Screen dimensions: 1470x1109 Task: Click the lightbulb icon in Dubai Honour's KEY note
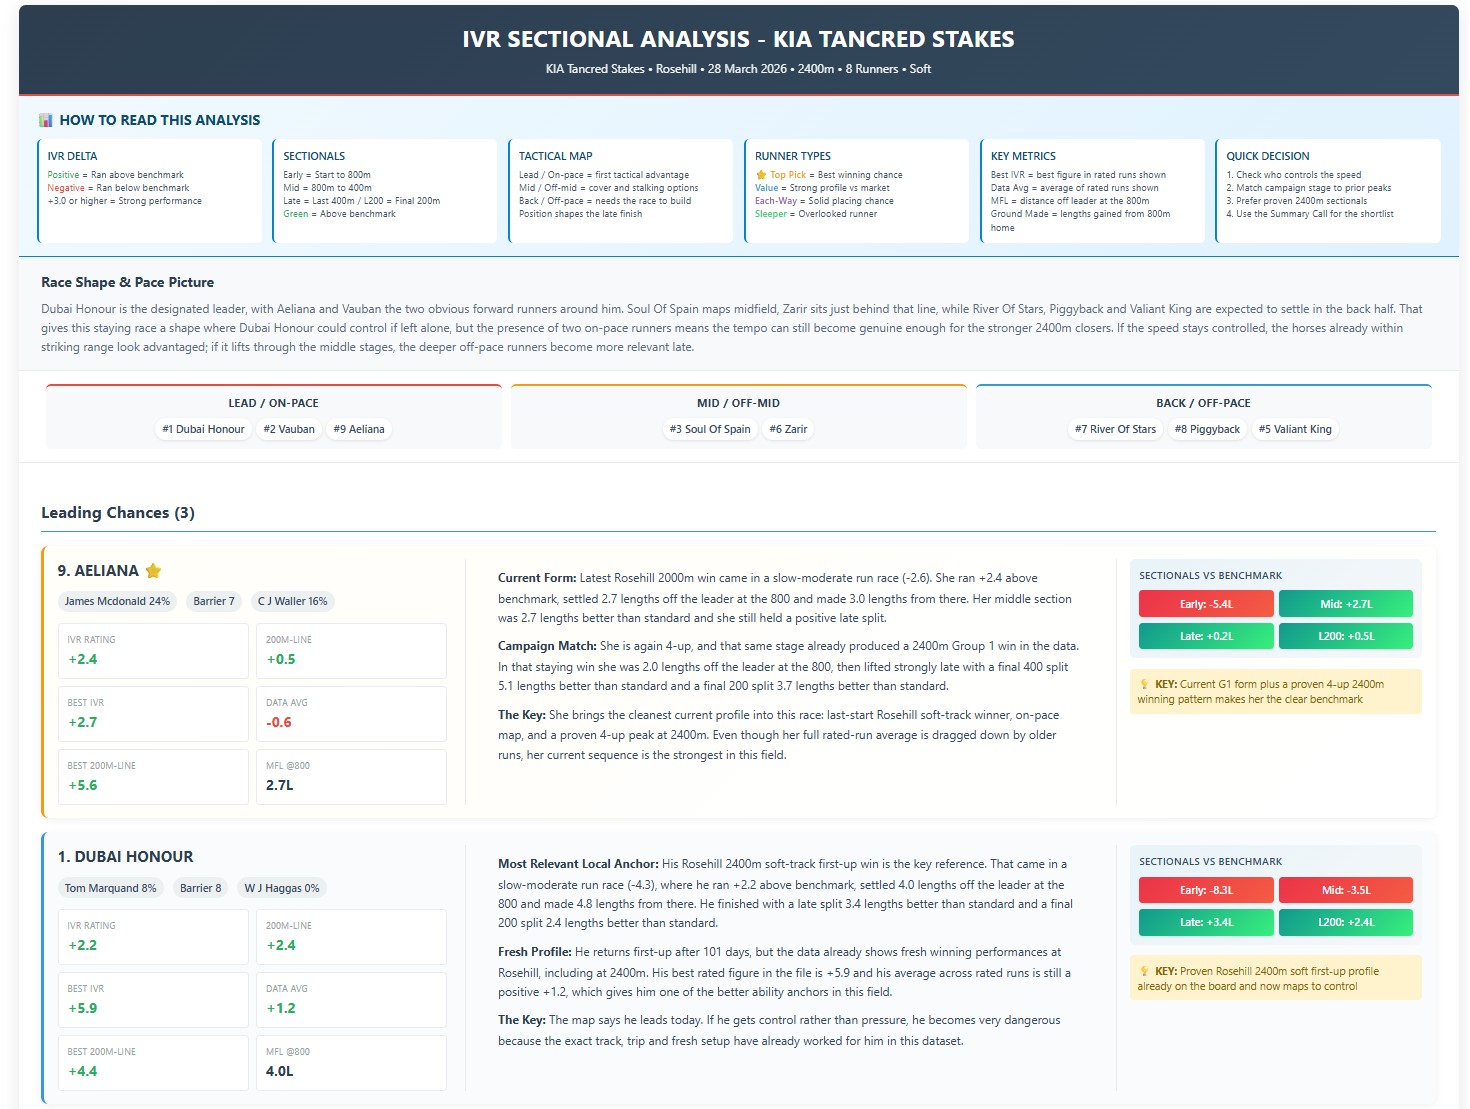(x=1144, y=971)
